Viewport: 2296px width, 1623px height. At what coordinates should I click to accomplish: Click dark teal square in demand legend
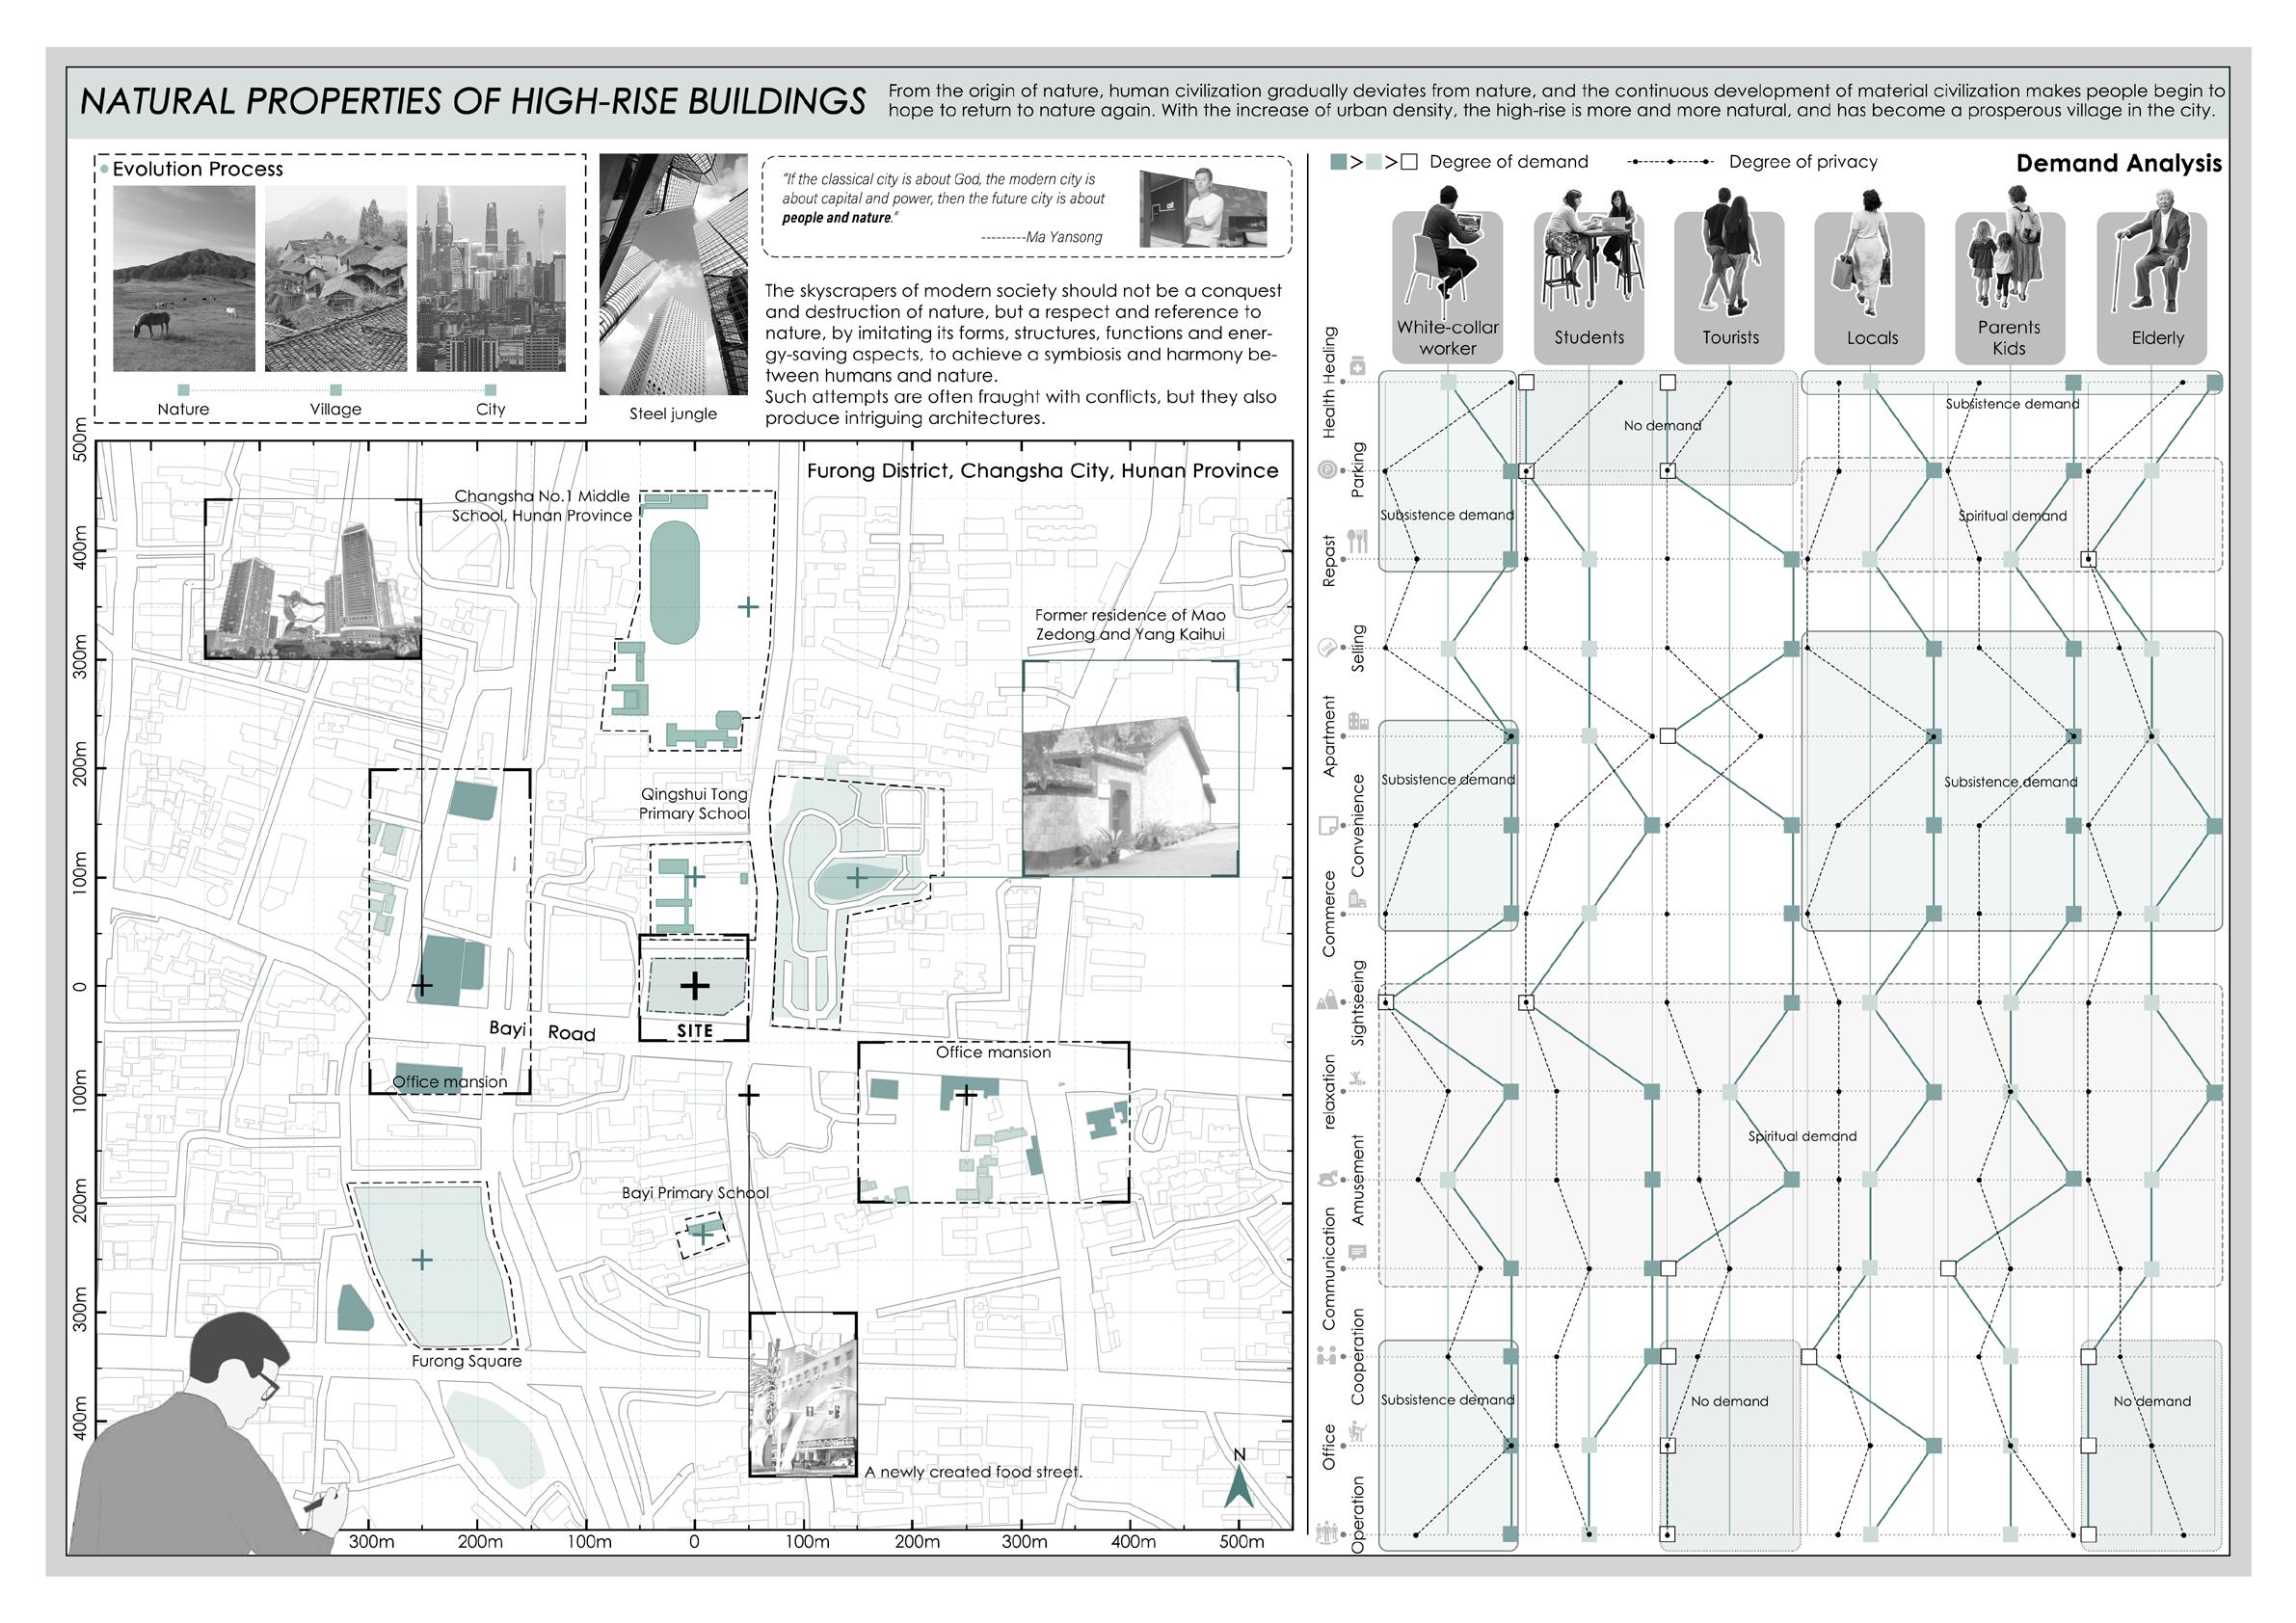point(1338,162)
